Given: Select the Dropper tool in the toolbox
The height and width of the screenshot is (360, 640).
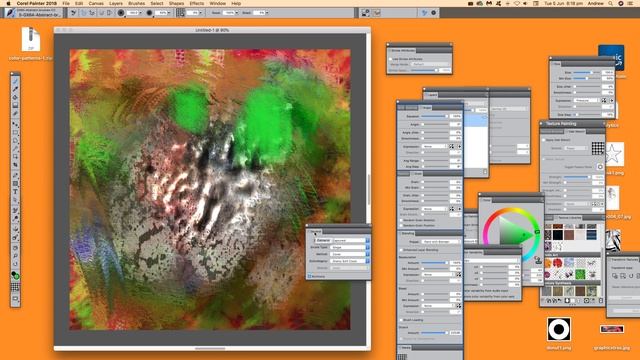Looking at the screenshot, I should 15,89.
